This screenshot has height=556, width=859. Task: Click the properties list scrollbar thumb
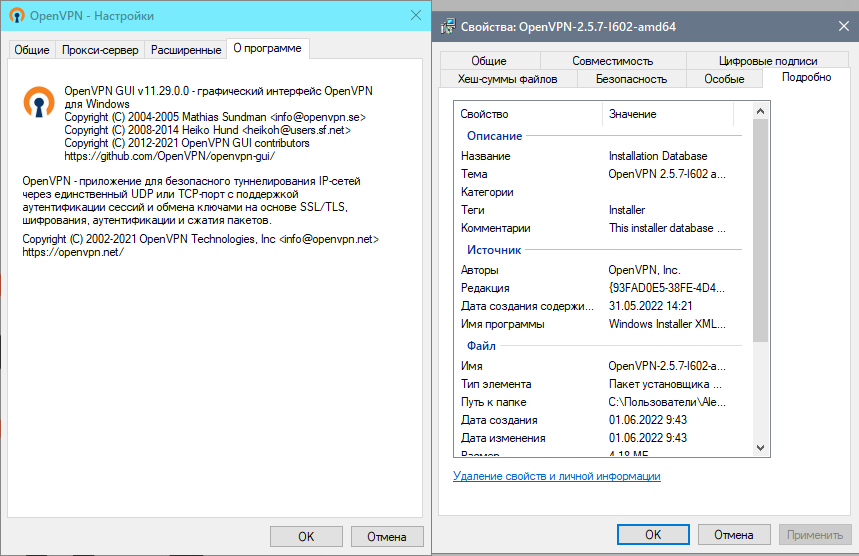click(760, 230)
